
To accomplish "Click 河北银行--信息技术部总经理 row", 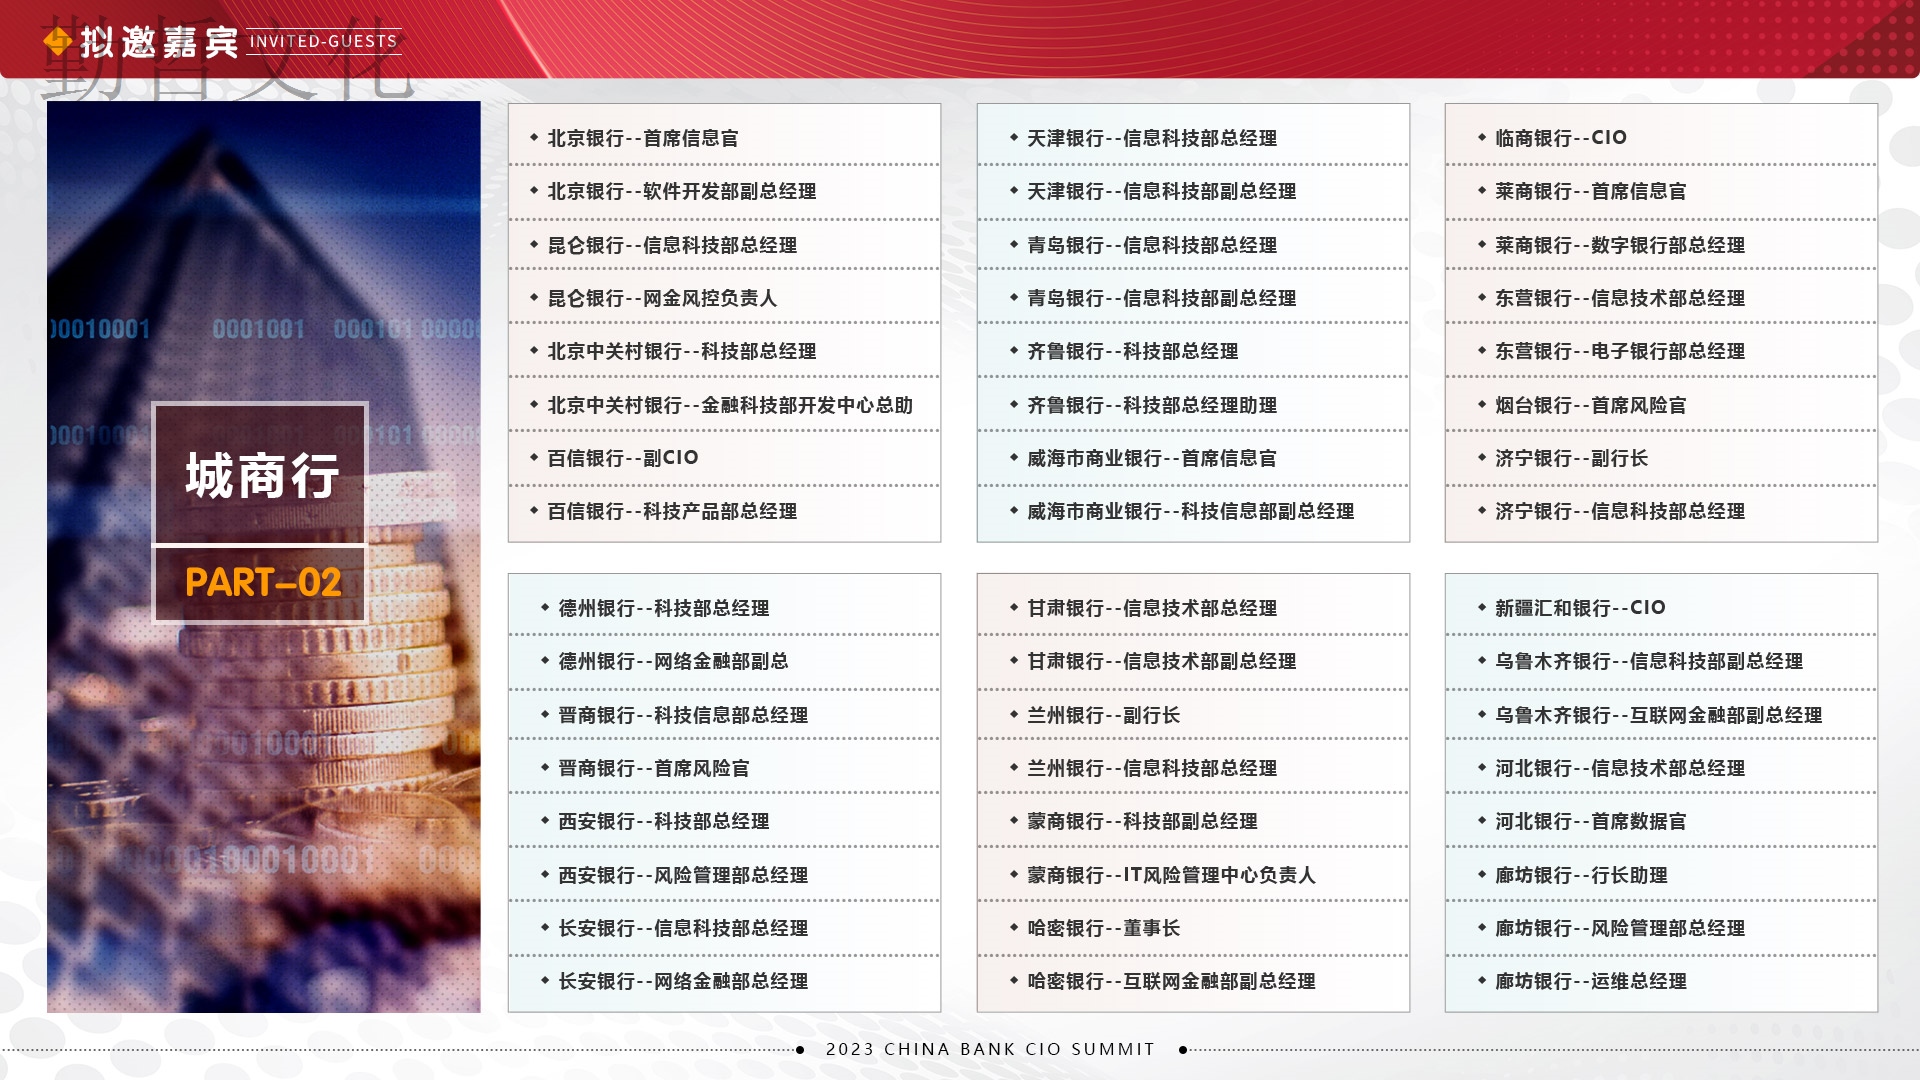I will (x=1619, y=768).
